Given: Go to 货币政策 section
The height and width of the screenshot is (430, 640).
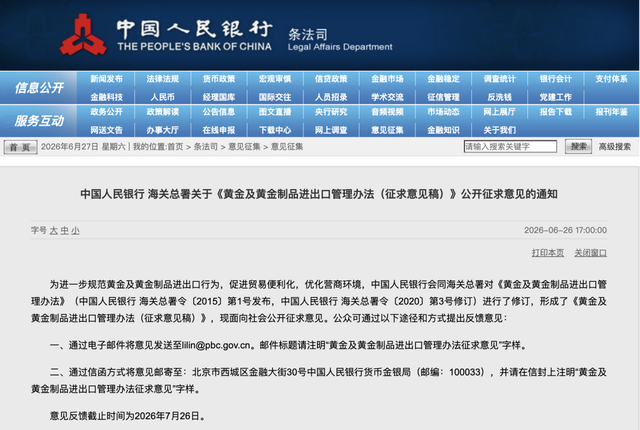Looking at the screenshot, I should click(219, 79).
